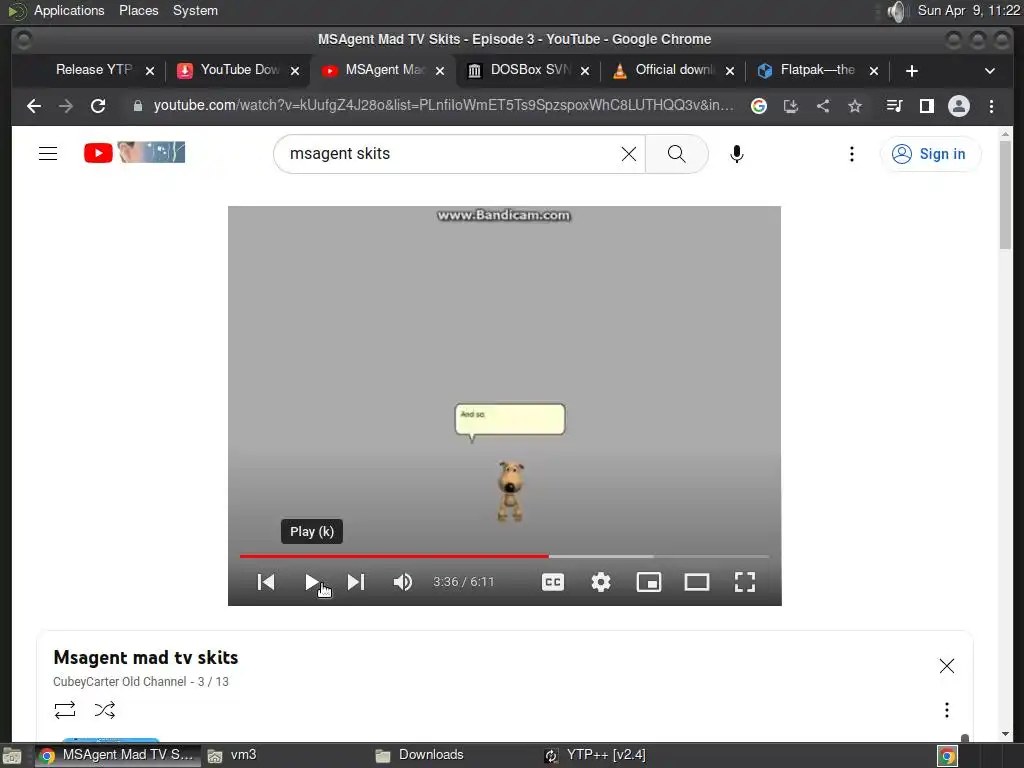This screenshot has height=768, width=1024.
Task: Open the clock showing Sun Apr 9
Action: [x=968, y=10]
